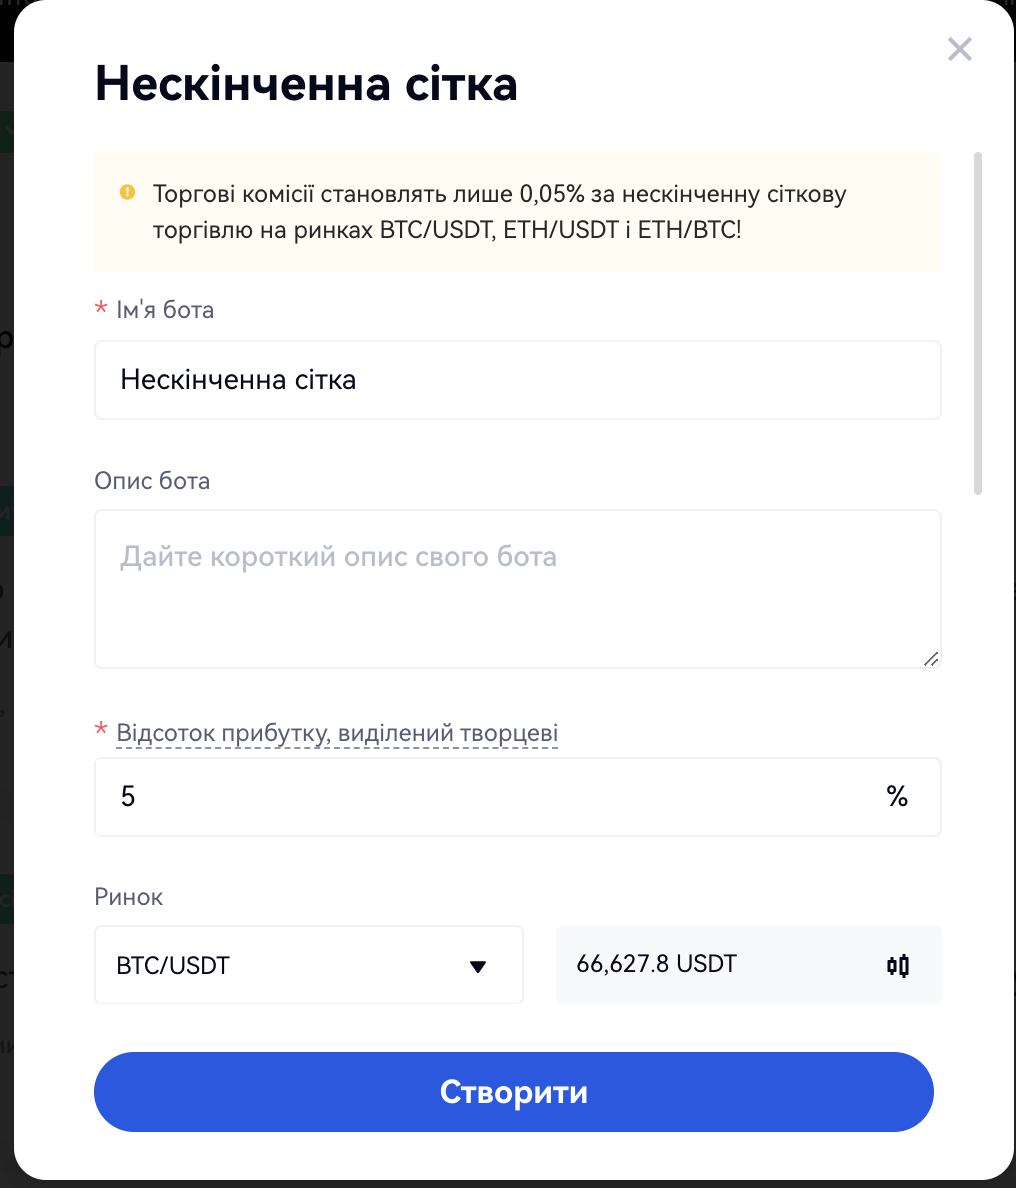The height and width of the screenshot is (1188, 1016).
Task: Close the Нескінченна сітка dialog
Action: pyautogui.click(x=960, y=49)
